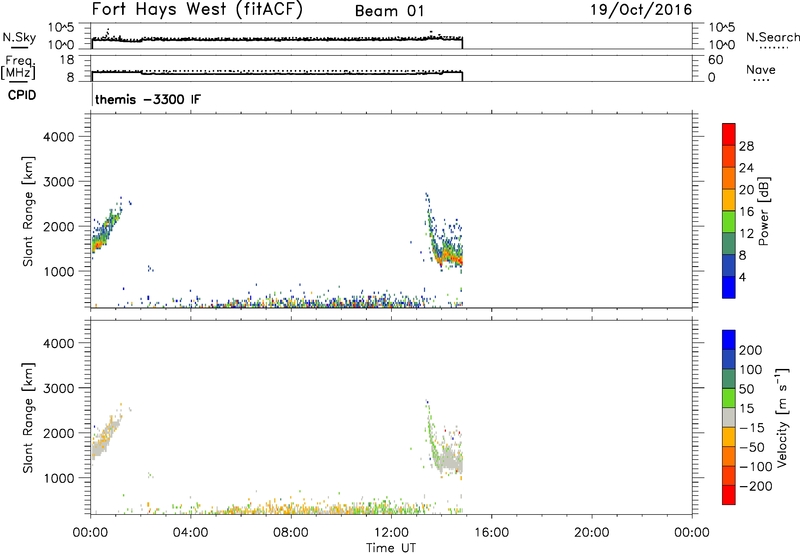Click the '-100' velocity colorbar tick label

point(756,466)
